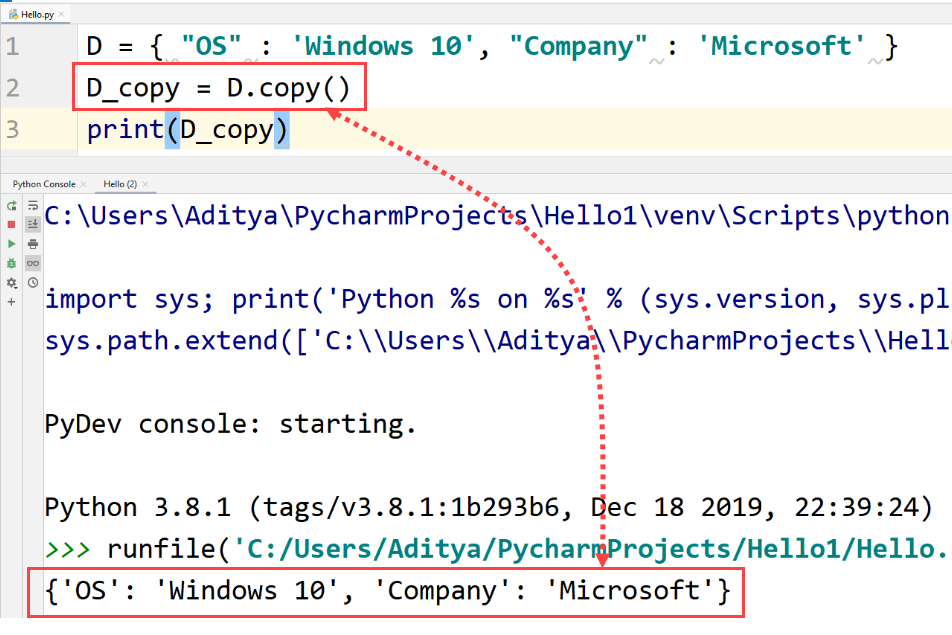
Task: Place cursor on D.copy() call
Action: pos(288,89)
